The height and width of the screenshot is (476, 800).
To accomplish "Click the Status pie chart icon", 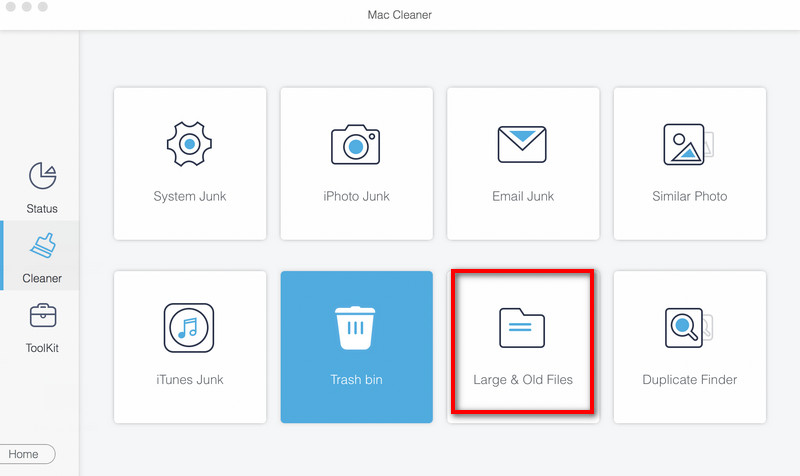I will tap(42, 176).
